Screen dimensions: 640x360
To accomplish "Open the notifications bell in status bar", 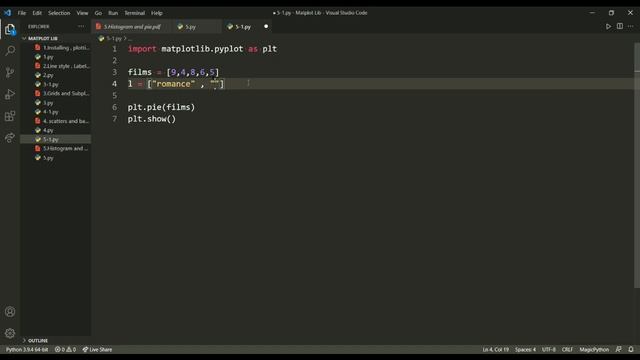I will click(631, 349).
